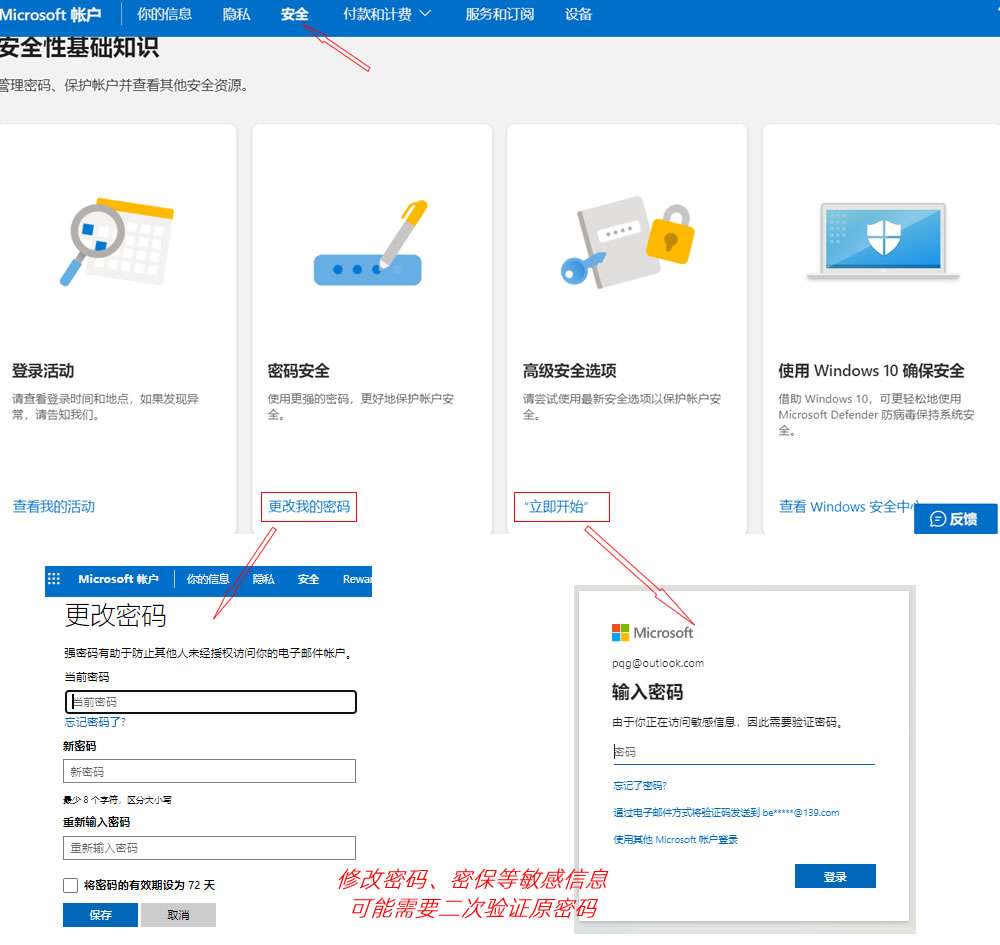Click the 忘记了密码? link in sign-in dialog
The image size is (1000, 945).
point(640,786)
